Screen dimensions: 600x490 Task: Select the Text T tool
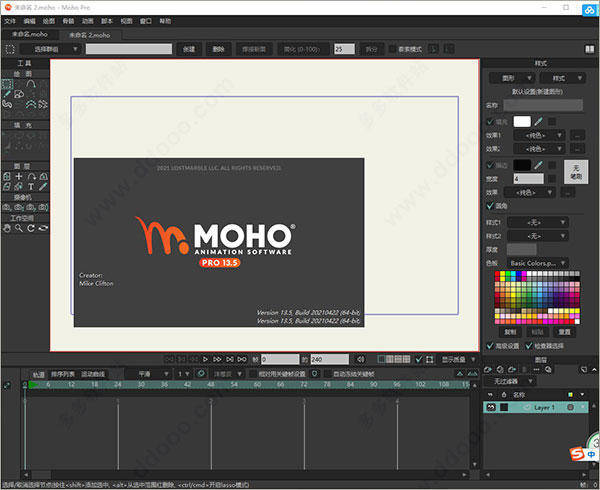[31, 187]
